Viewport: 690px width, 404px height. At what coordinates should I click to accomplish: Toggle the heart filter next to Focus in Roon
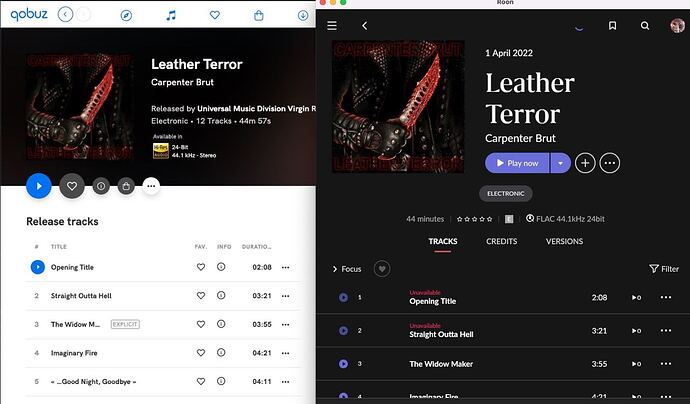pyautogui.click(x=382, y=268)
